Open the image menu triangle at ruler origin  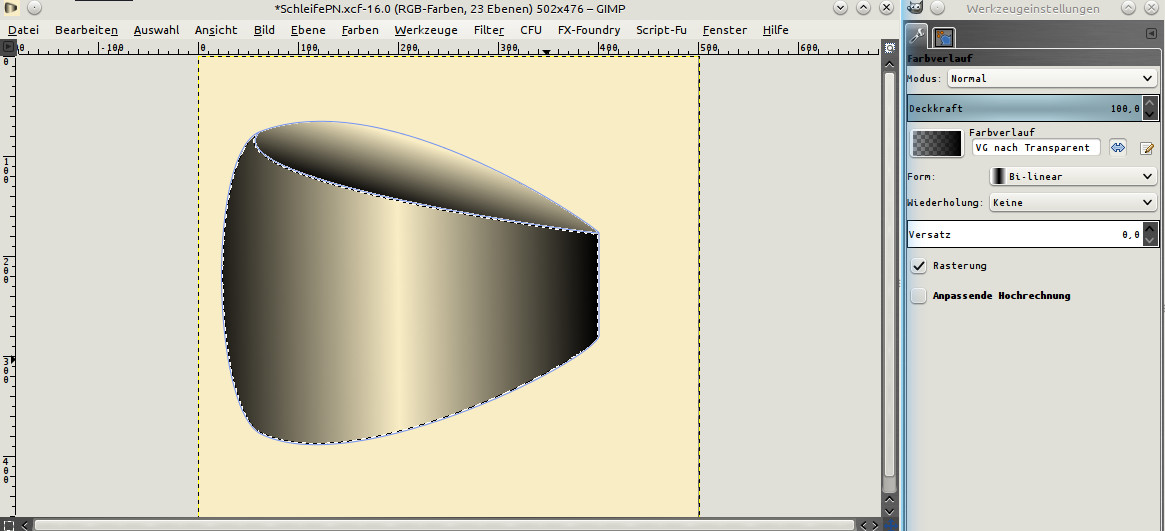point(8,47)
